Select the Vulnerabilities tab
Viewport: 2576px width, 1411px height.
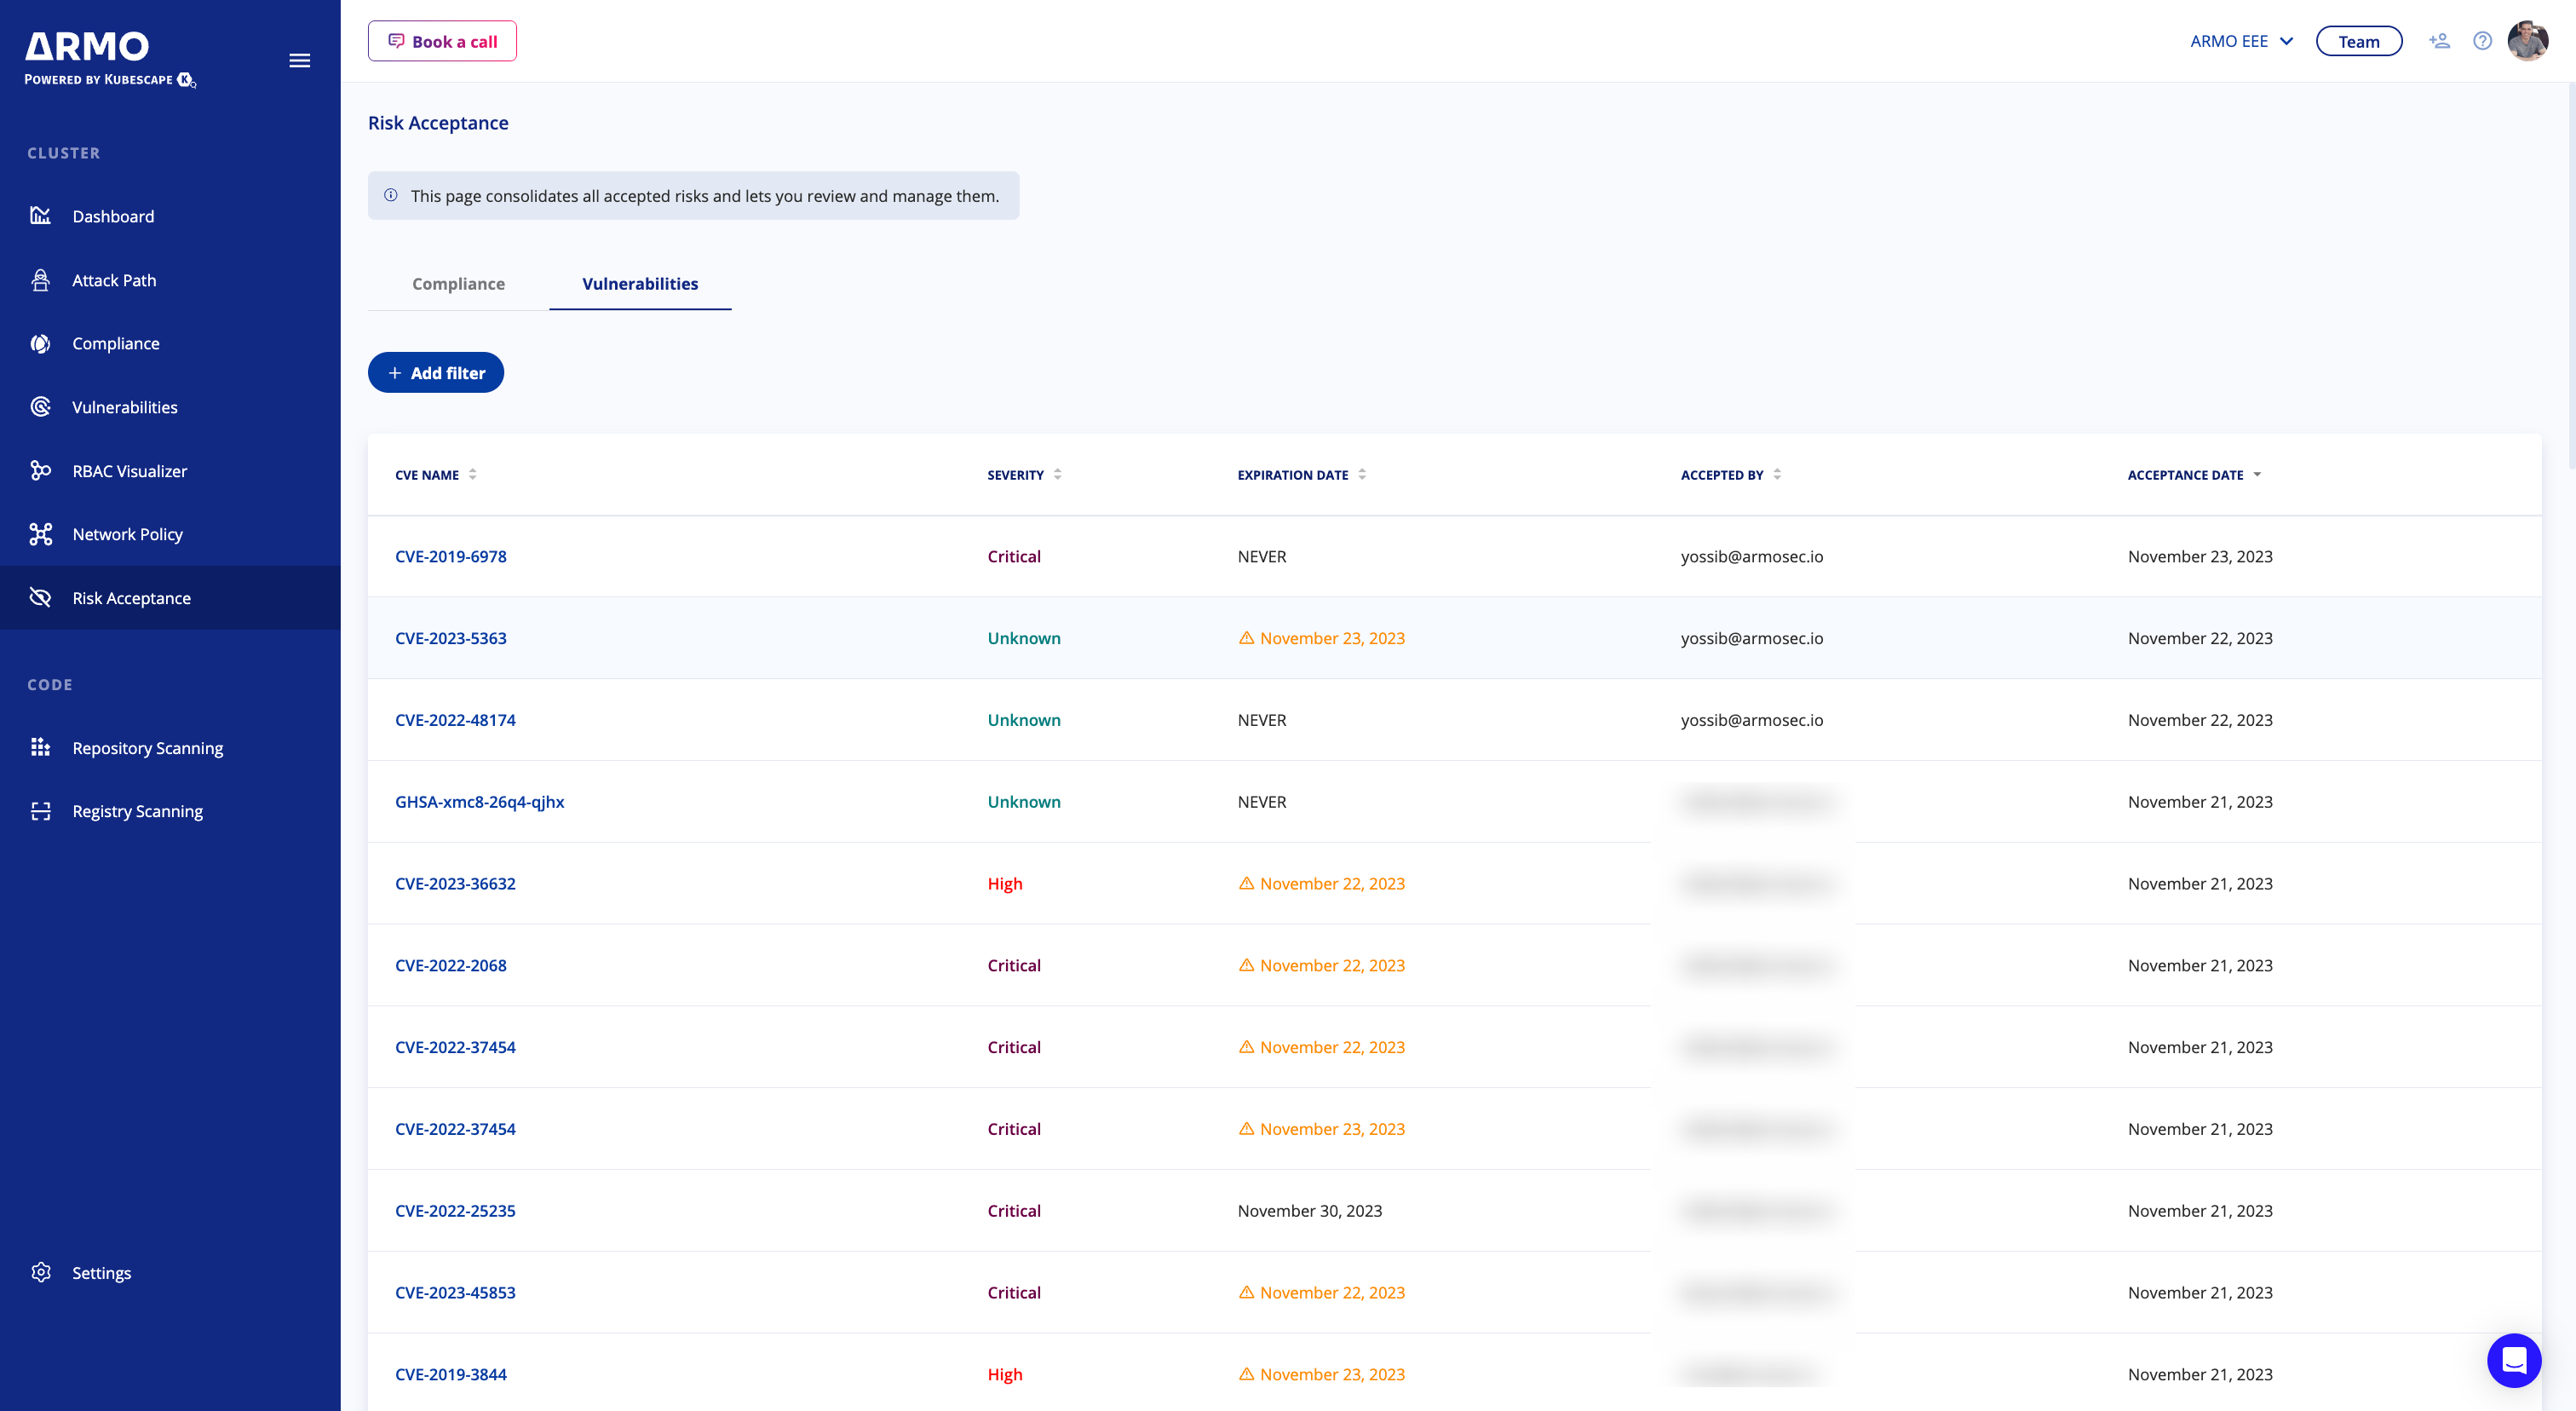(x=640, y=284)
